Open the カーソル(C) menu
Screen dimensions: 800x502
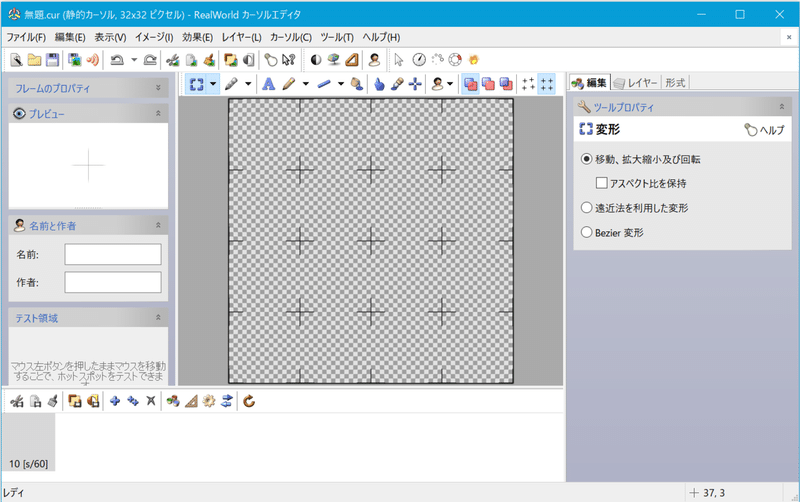click(x=291, y=37)
